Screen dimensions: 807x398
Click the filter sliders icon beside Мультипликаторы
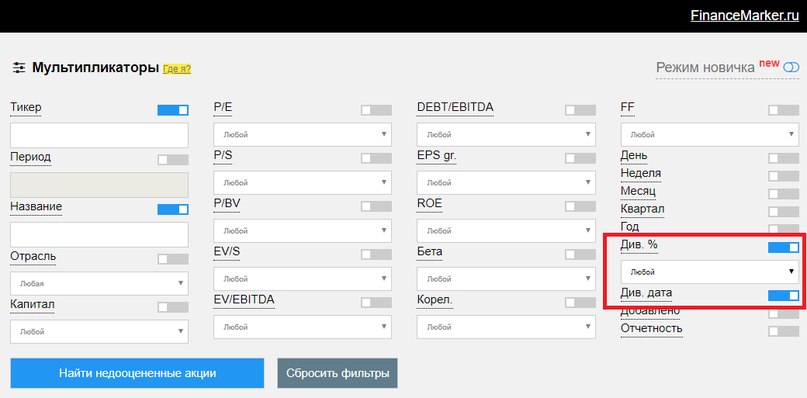pyautogui.click(x=19, y=68)
